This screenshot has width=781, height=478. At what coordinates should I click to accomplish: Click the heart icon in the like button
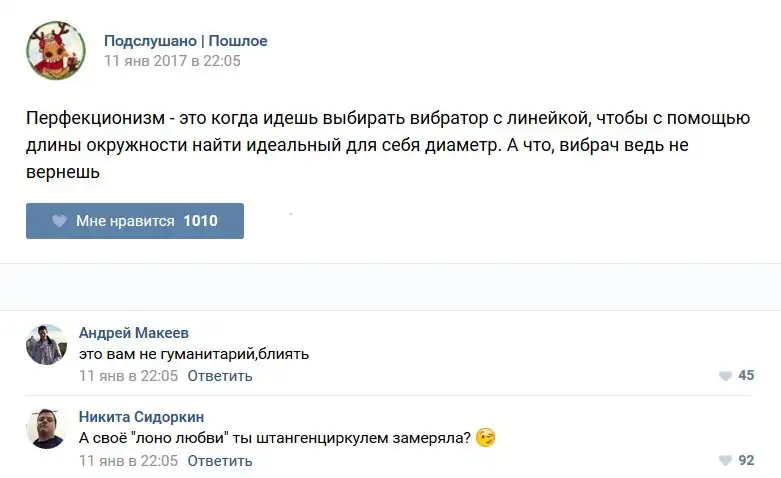[x=60, y=221]
